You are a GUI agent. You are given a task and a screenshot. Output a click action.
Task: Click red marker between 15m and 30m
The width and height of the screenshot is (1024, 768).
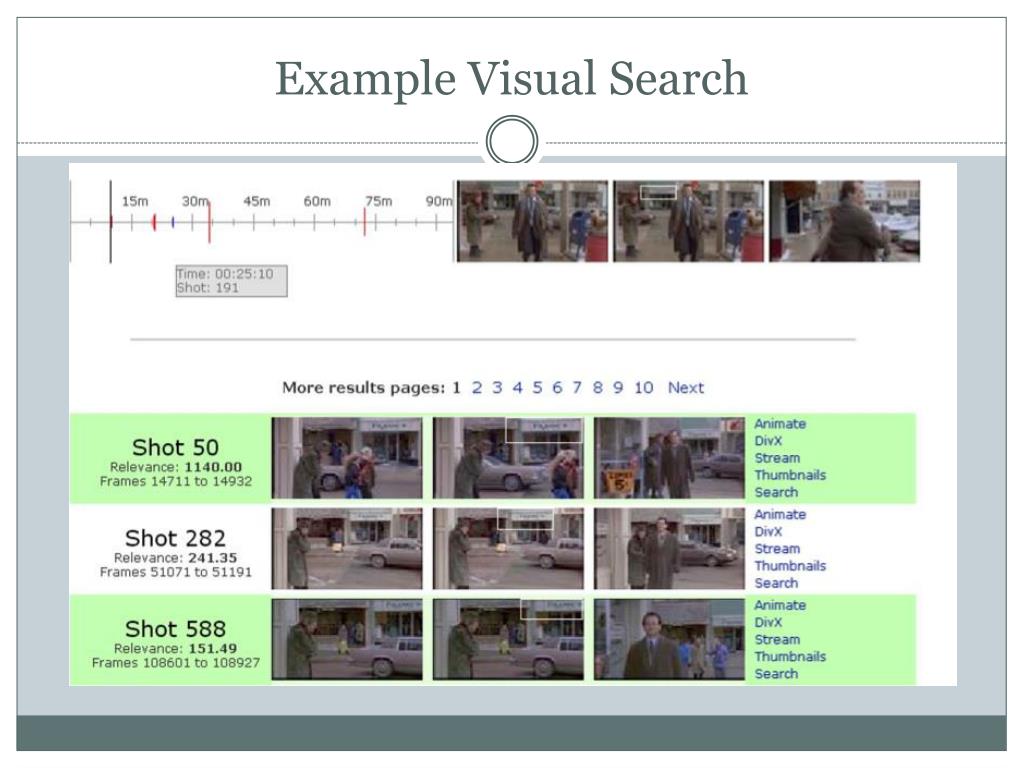tap(154, 222)
